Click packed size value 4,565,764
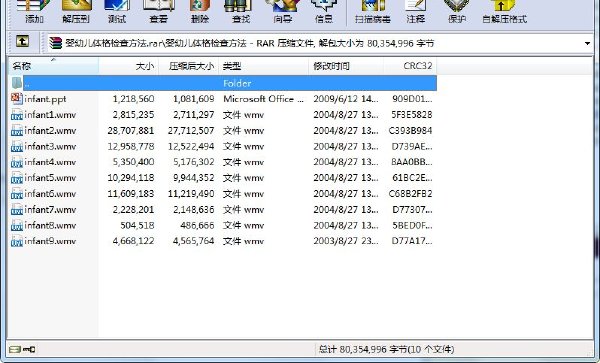Screen dimensions: 600x363 click(194, 241)
